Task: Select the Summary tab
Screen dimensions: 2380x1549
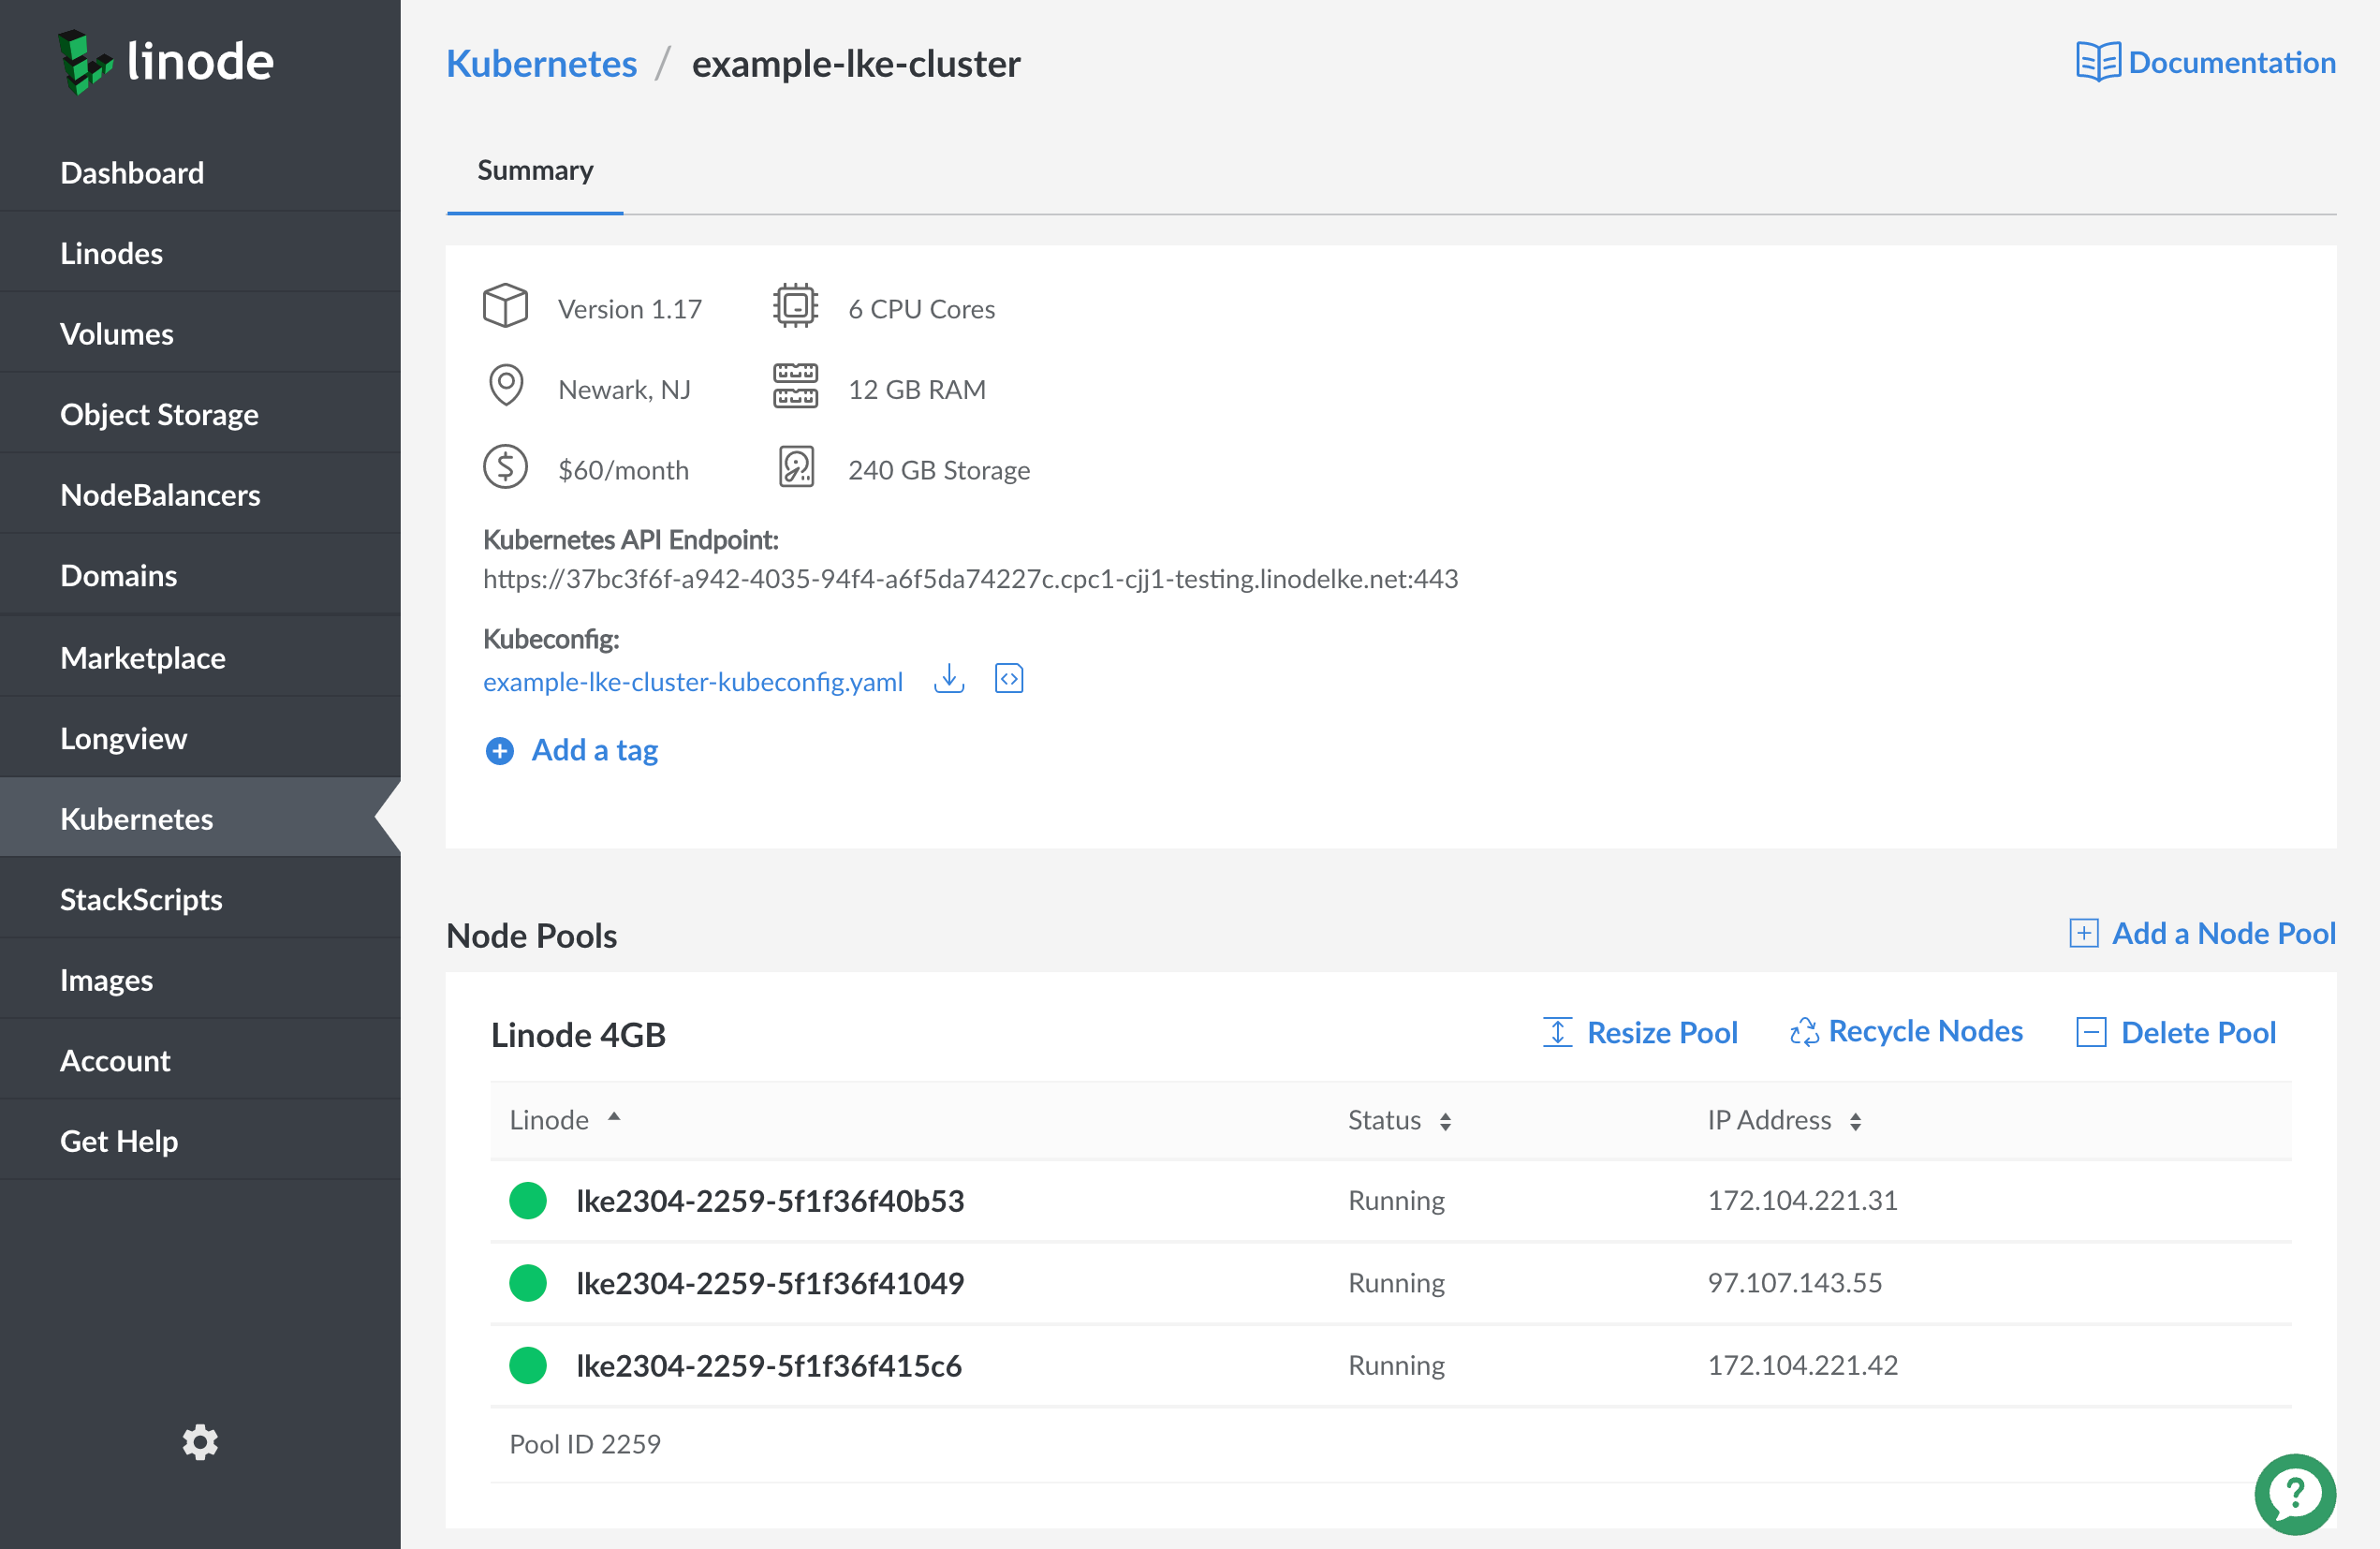Action: click(535, 171)
